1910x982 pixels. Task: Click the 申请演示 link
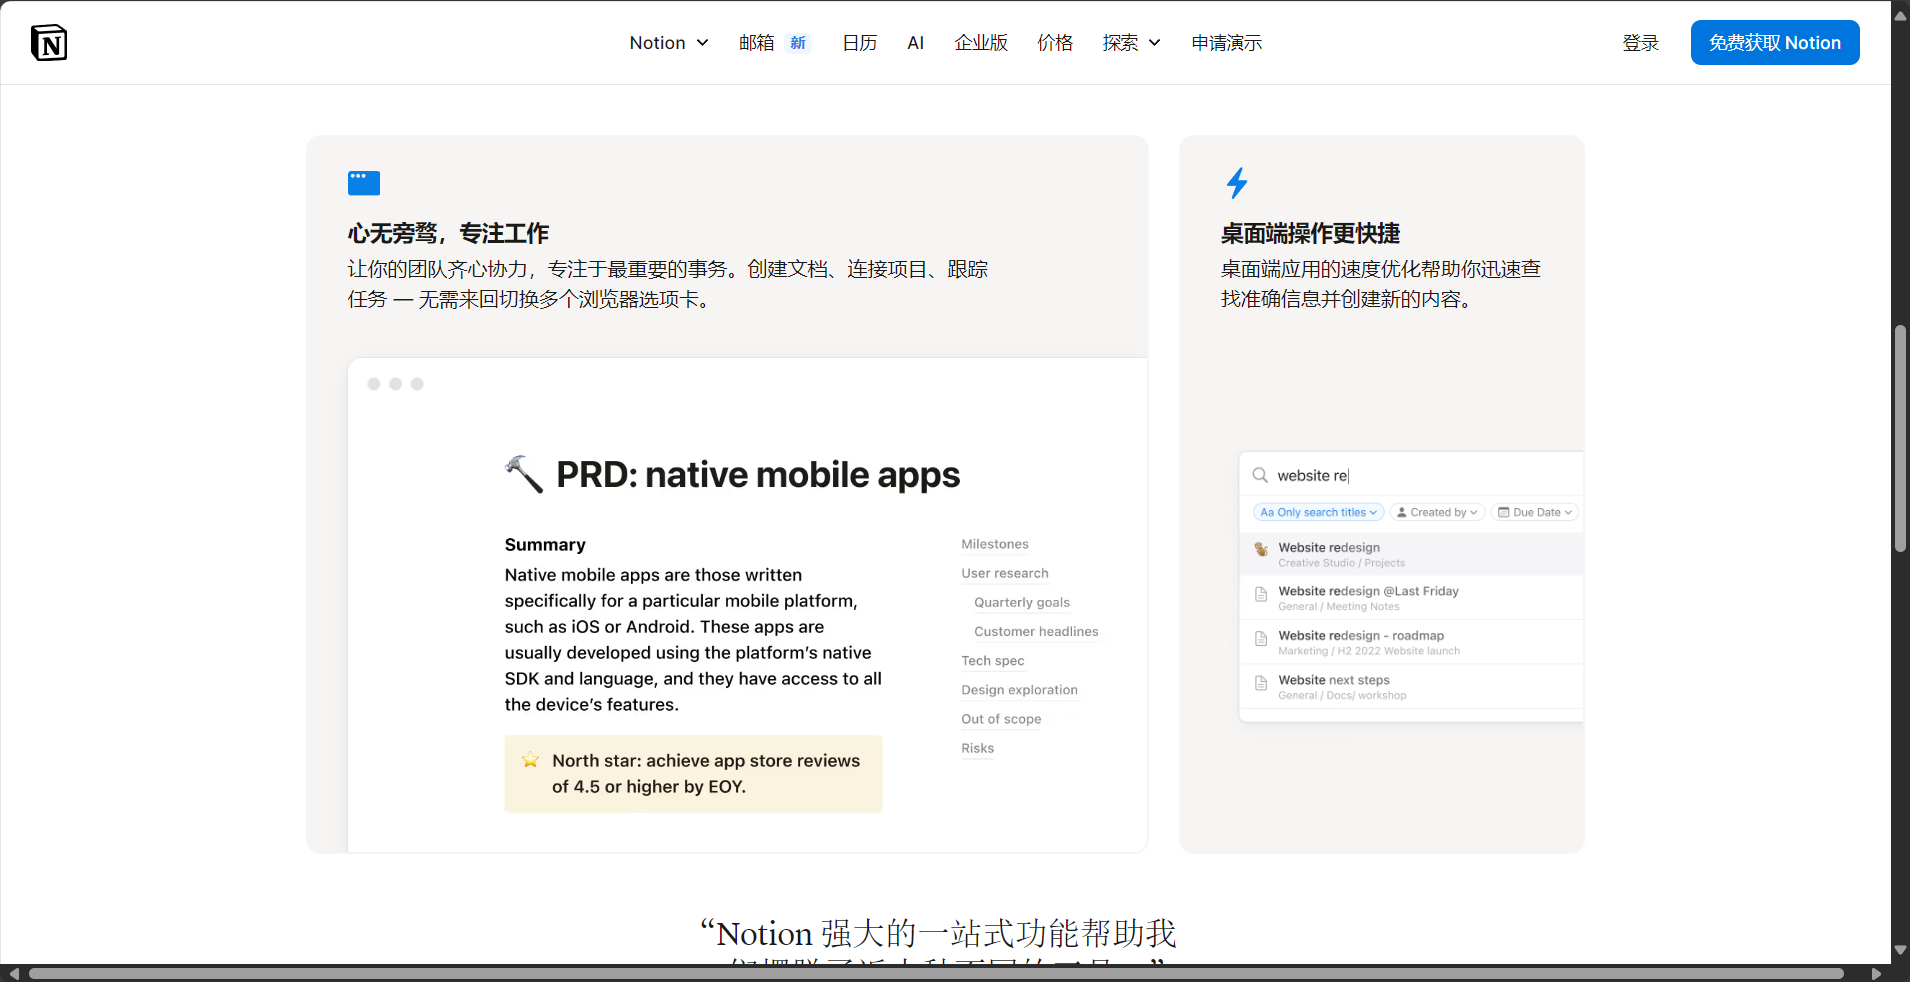tap(1227, 43)
